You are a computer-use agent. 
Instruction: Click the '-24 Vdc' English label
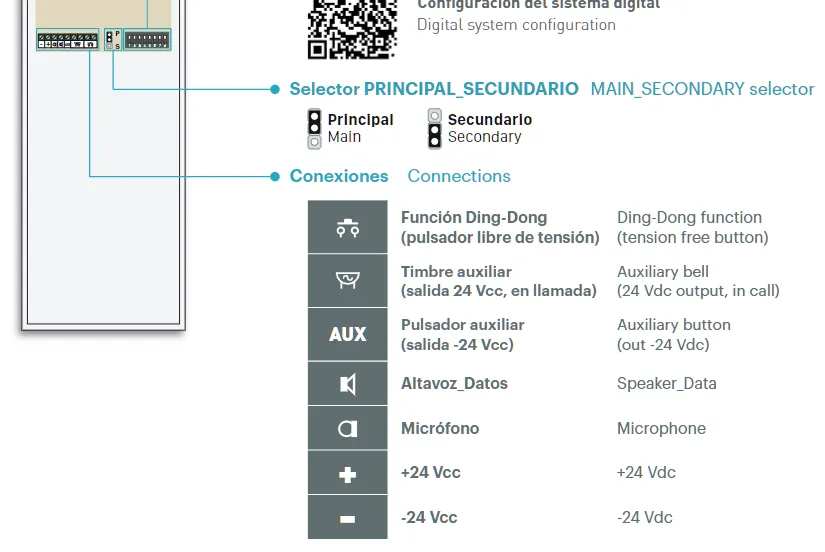(x=645, y=517)
